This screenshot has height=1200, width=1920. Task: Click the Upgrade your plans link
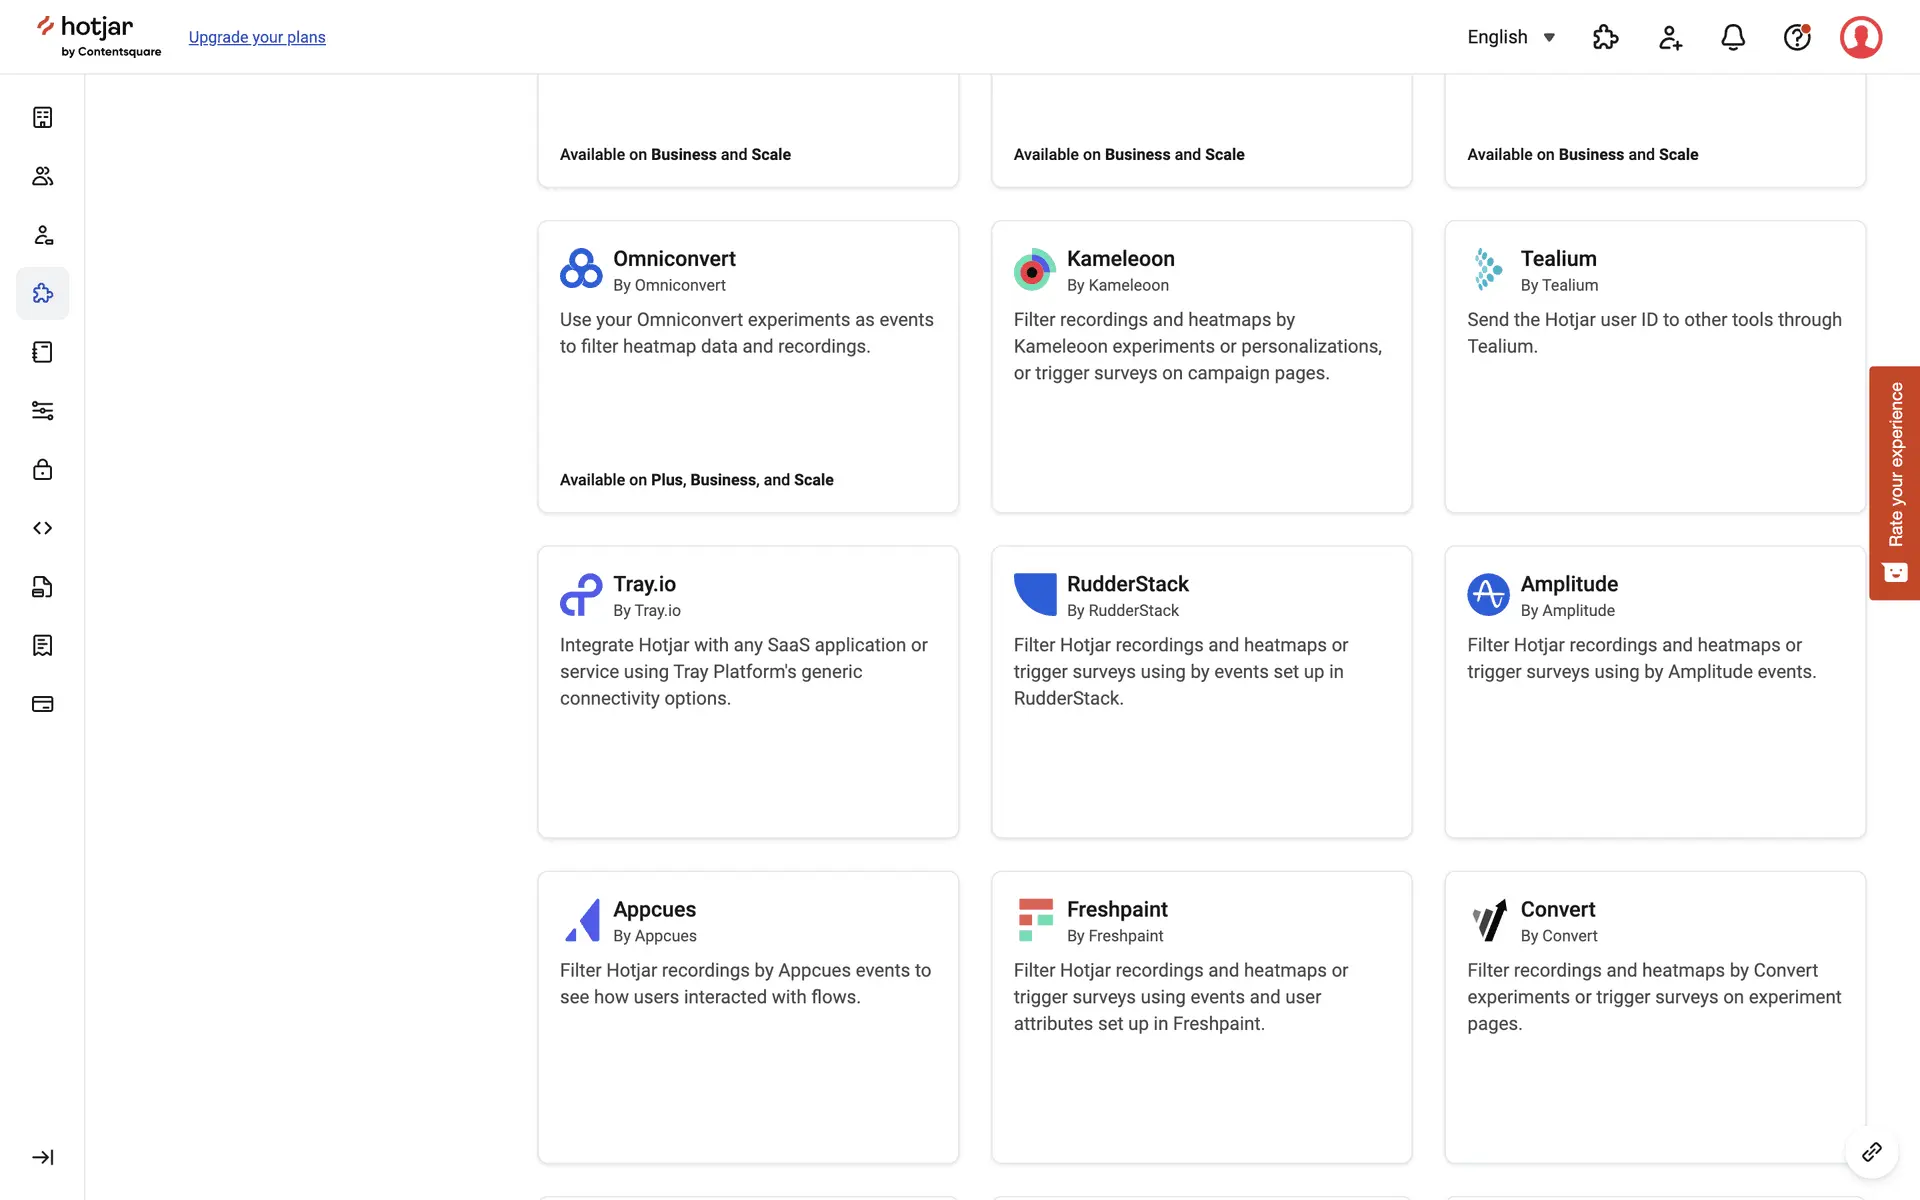pyautogui.click(x=257, y=37)
